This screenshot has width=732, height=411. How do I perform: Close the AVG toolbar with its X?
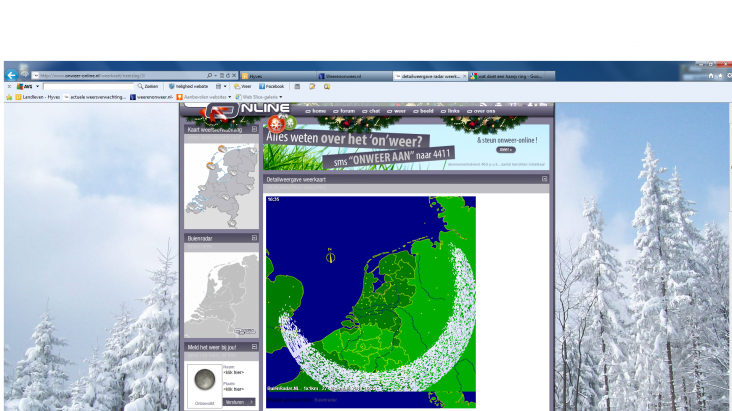click(9, 86)
